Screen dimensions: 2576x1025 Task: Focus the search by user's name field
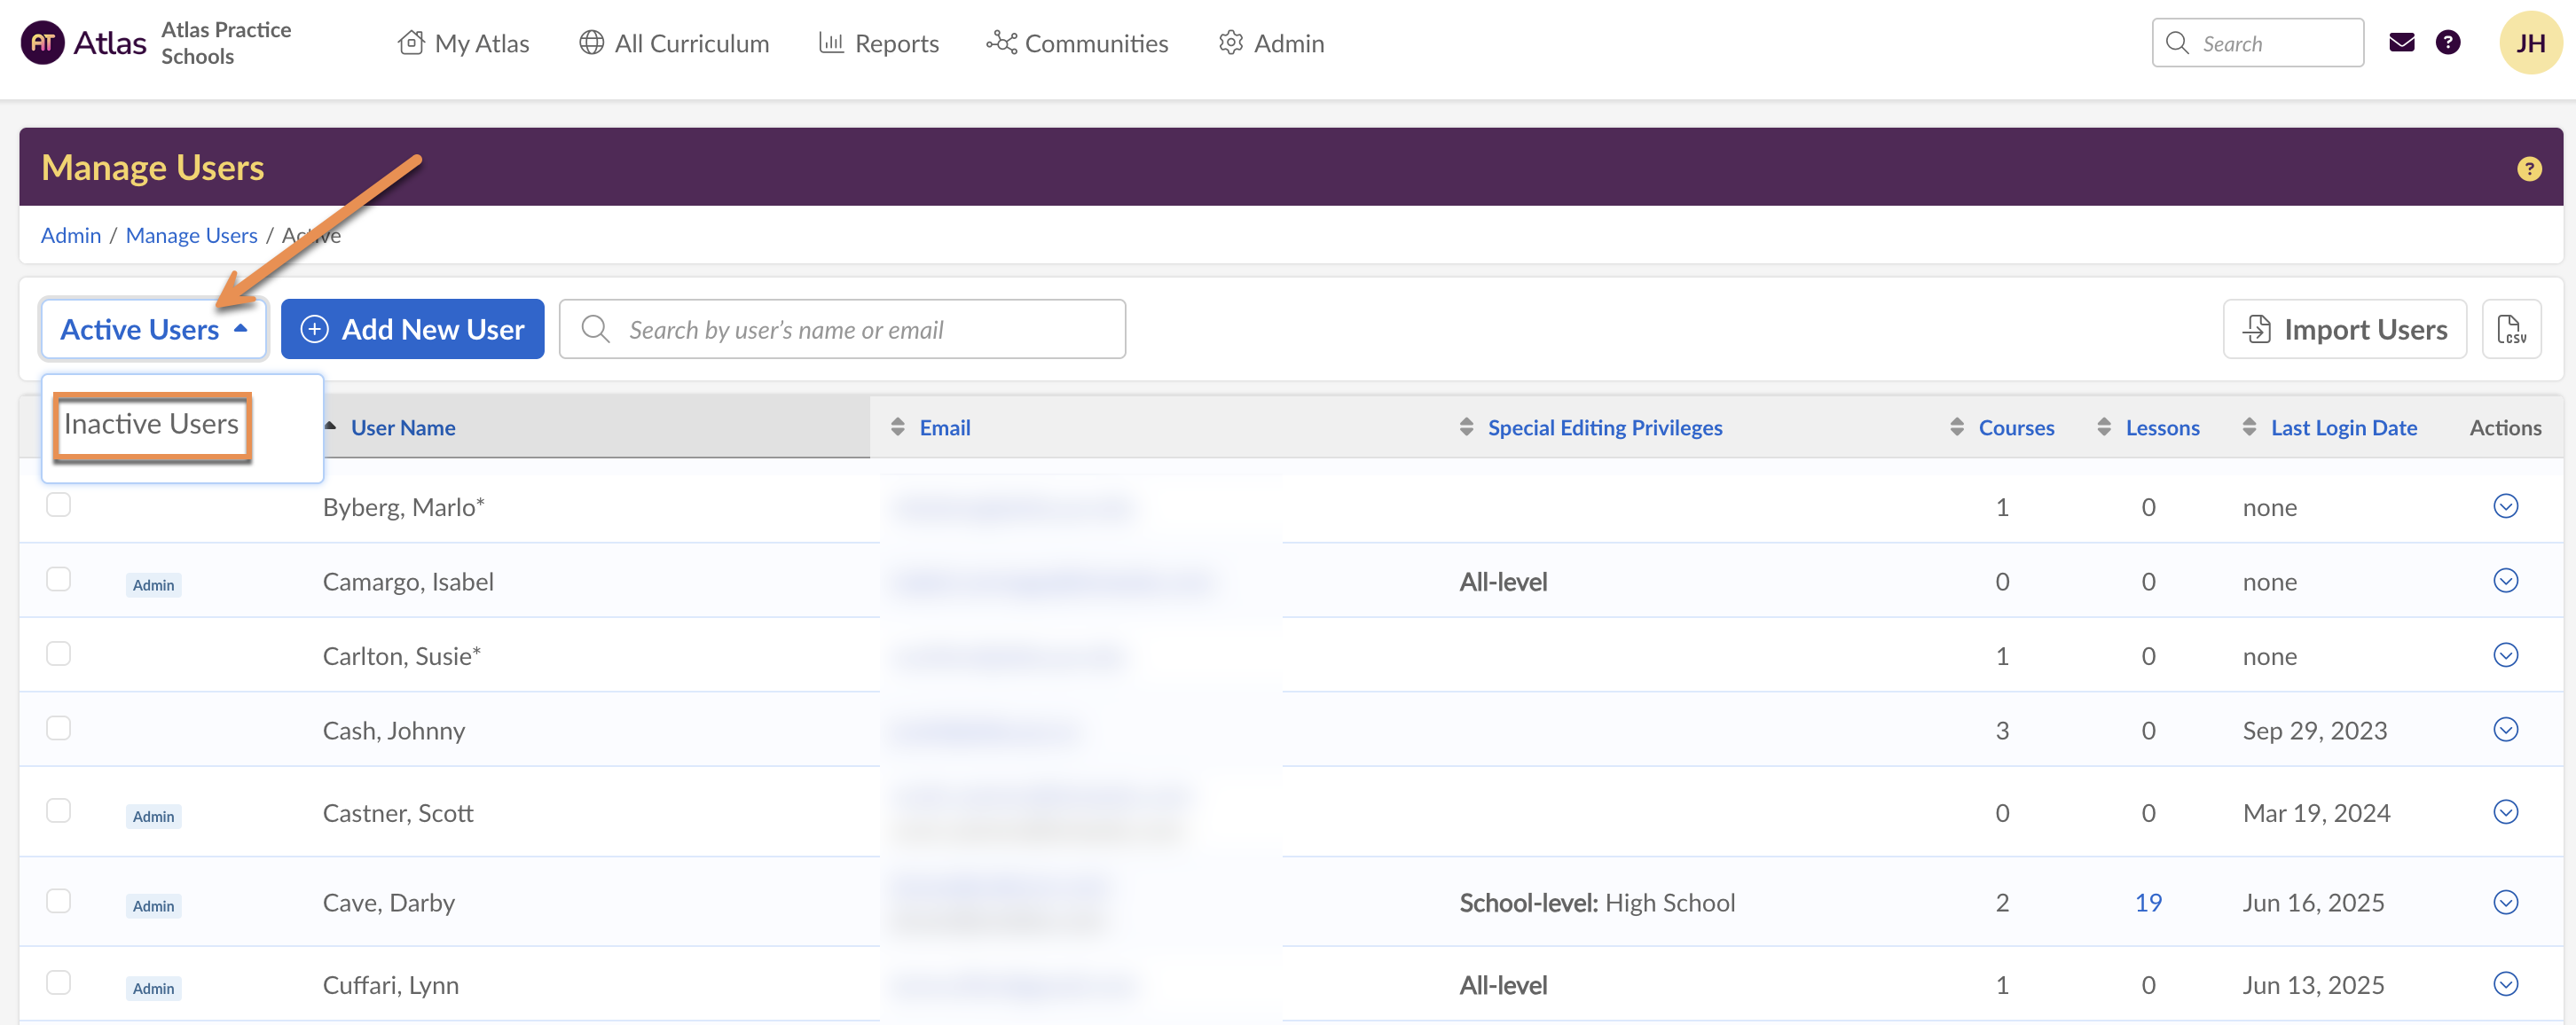(843, 329)
